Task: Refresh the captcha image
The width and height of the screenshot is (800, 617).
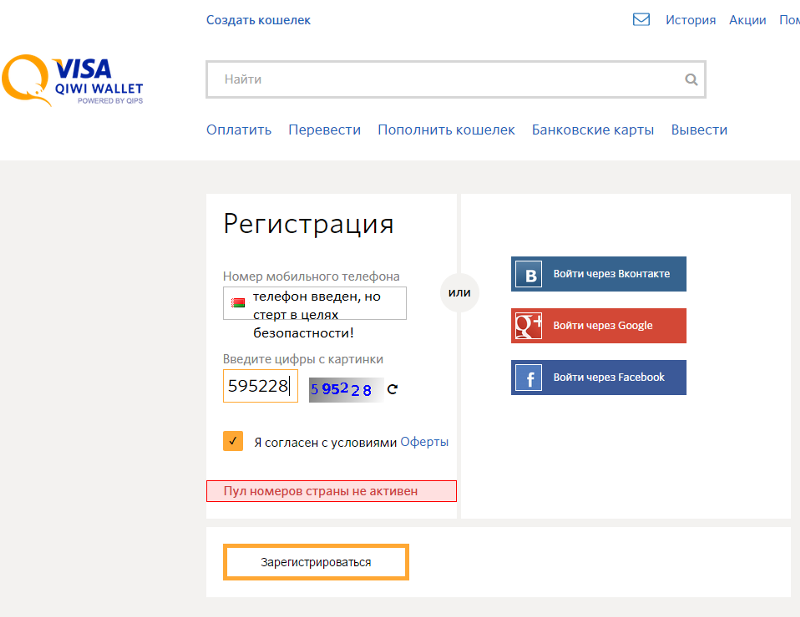Action: point(392,389)
